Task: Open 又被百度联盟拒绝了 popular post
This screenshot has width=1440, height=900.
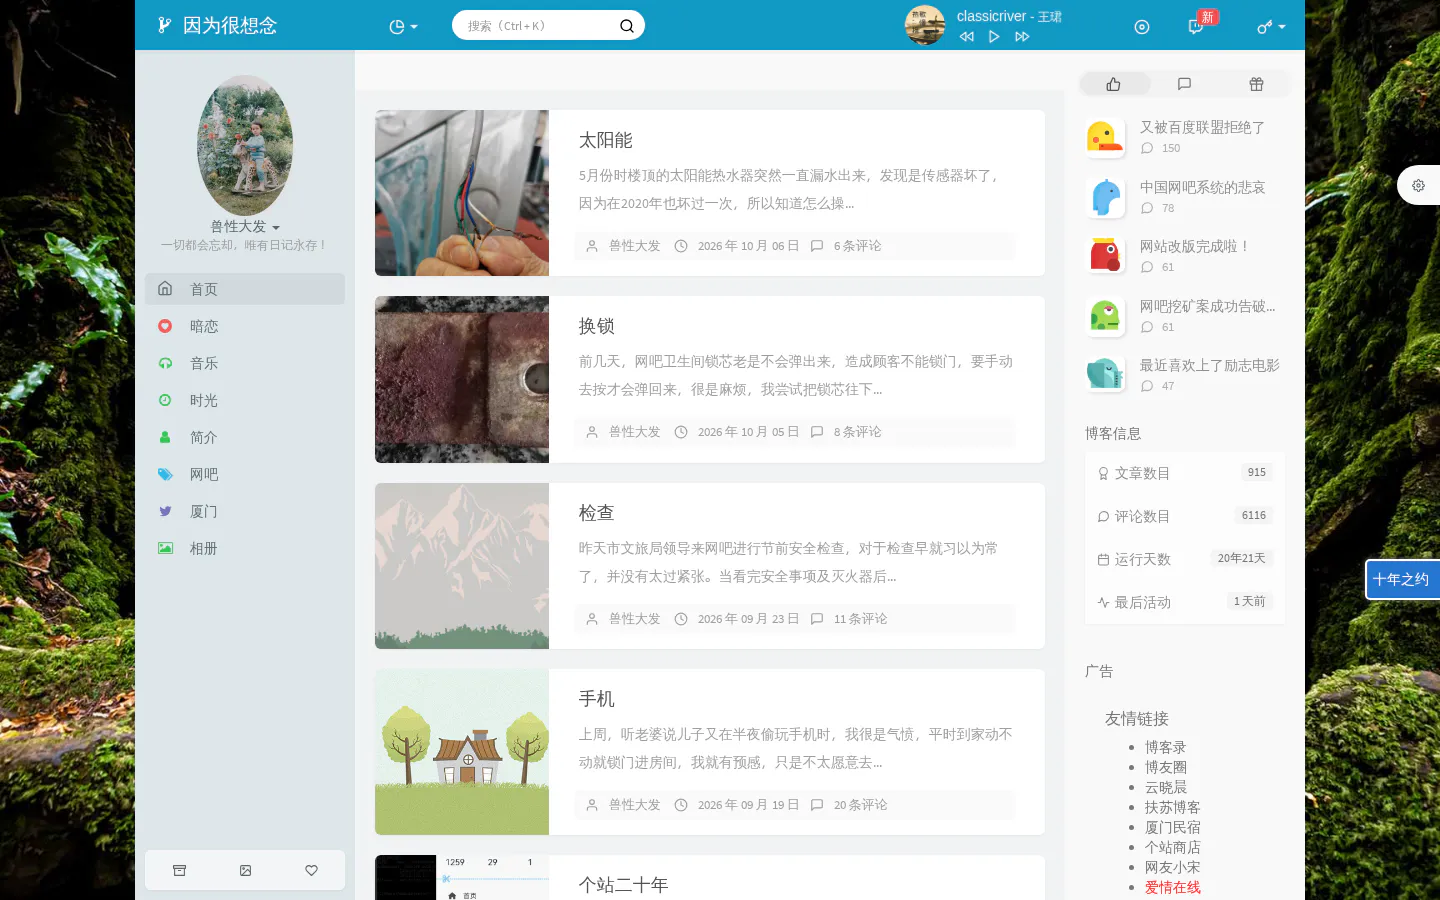Action: [x=1203, y=127]
